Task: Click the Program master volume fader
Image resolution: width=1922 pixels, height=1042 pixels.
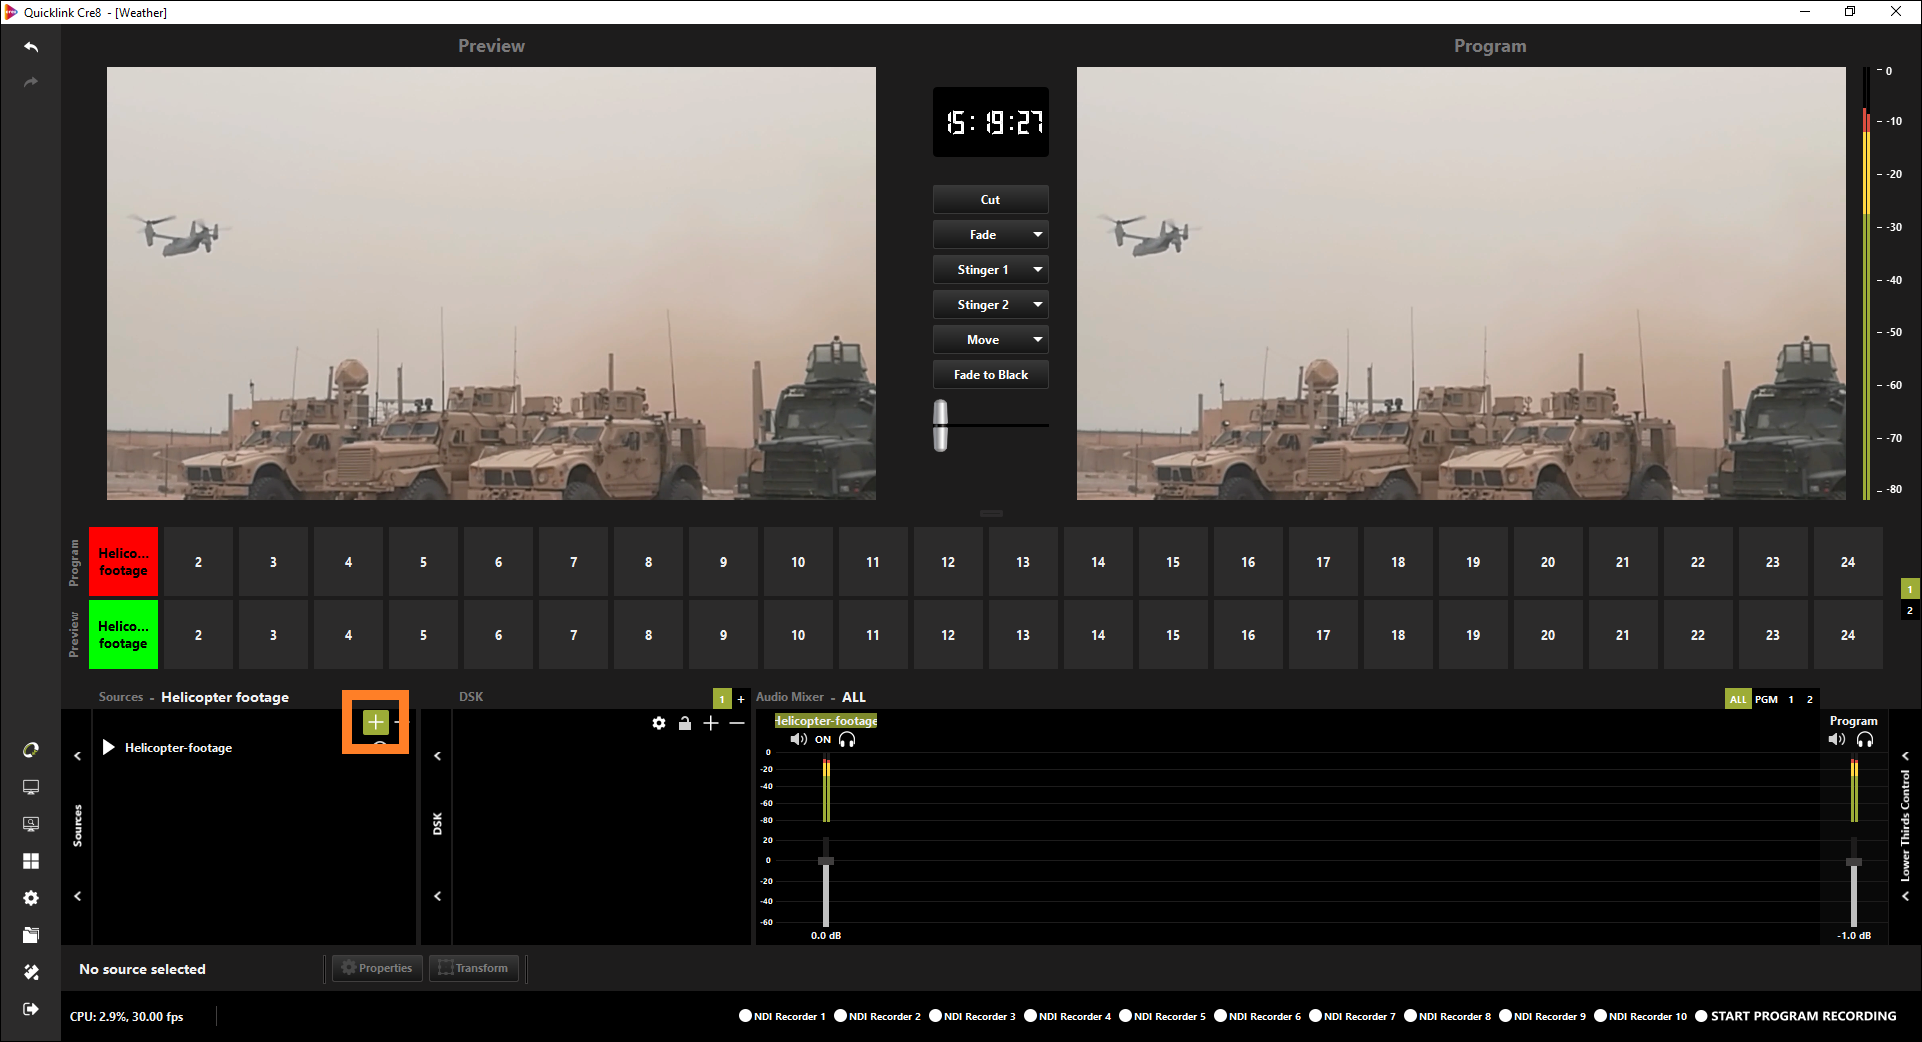Action: [x=1853, y=862]
